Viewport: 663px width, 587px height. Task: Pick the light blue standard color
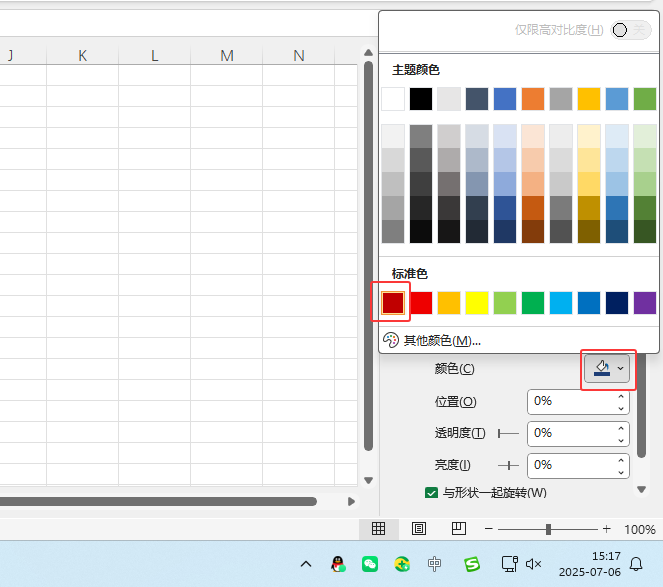click(561, 303)
